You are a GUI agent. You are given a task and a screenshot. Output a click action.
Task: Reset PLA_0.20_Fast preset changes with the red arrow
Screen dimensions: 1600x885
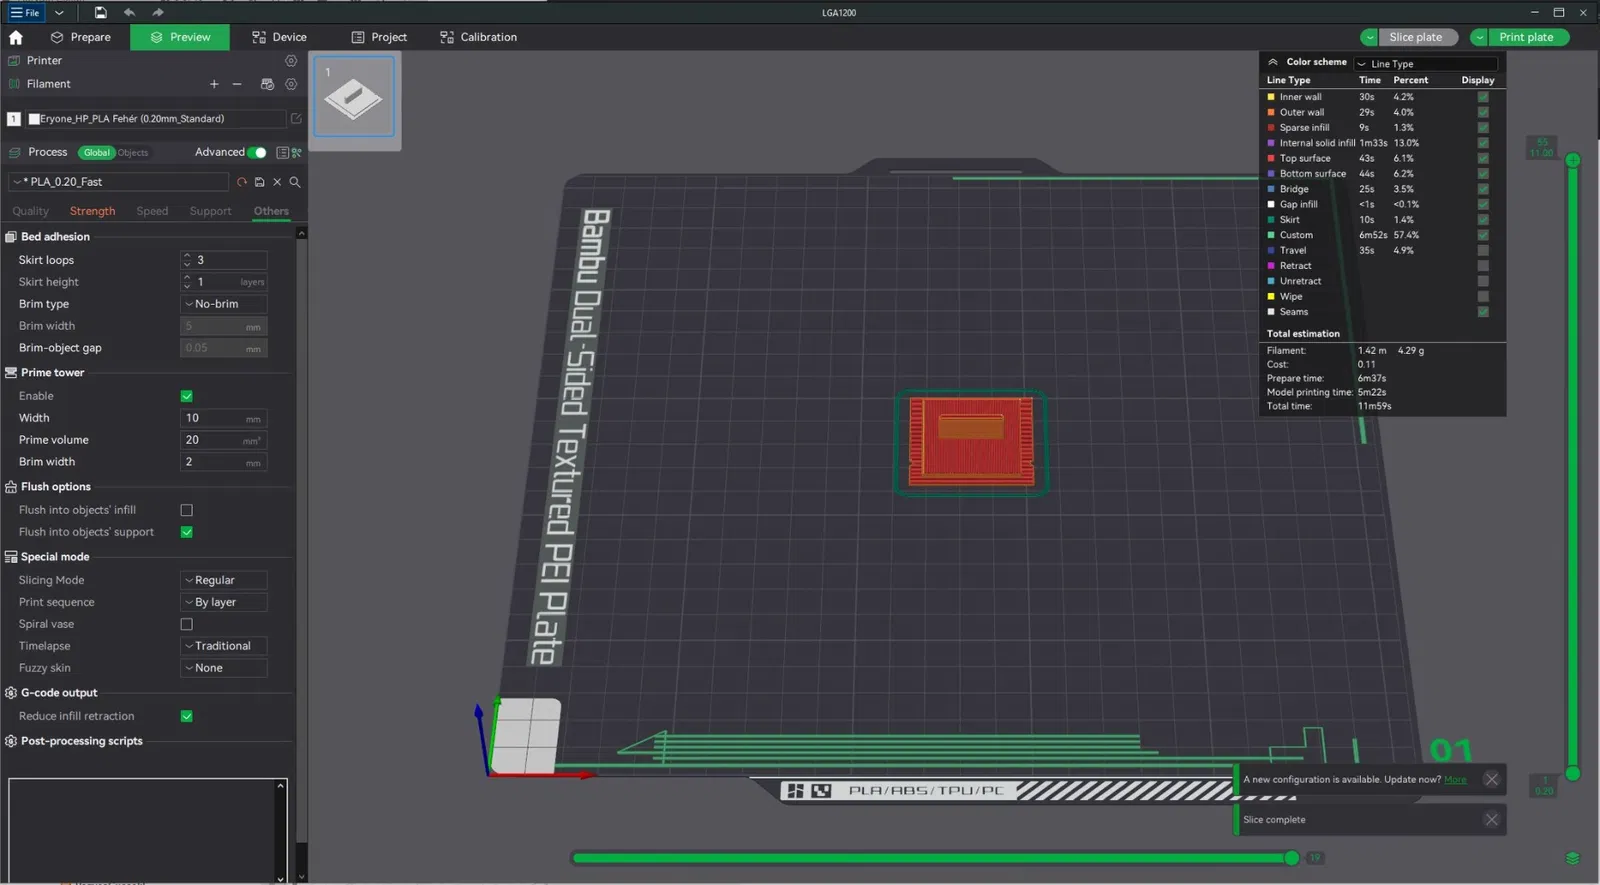tap(242, 182)
